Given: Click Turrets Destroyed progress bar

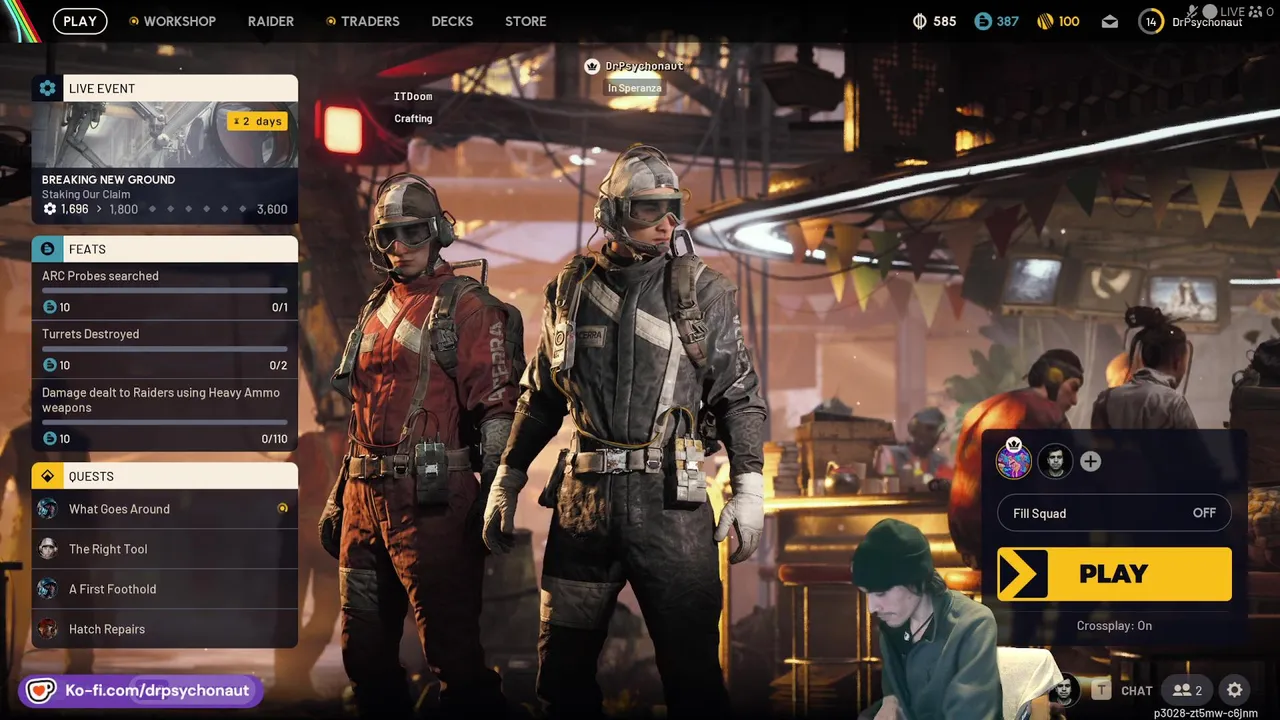Looking at the screenshot, I should tap(165, 349).
